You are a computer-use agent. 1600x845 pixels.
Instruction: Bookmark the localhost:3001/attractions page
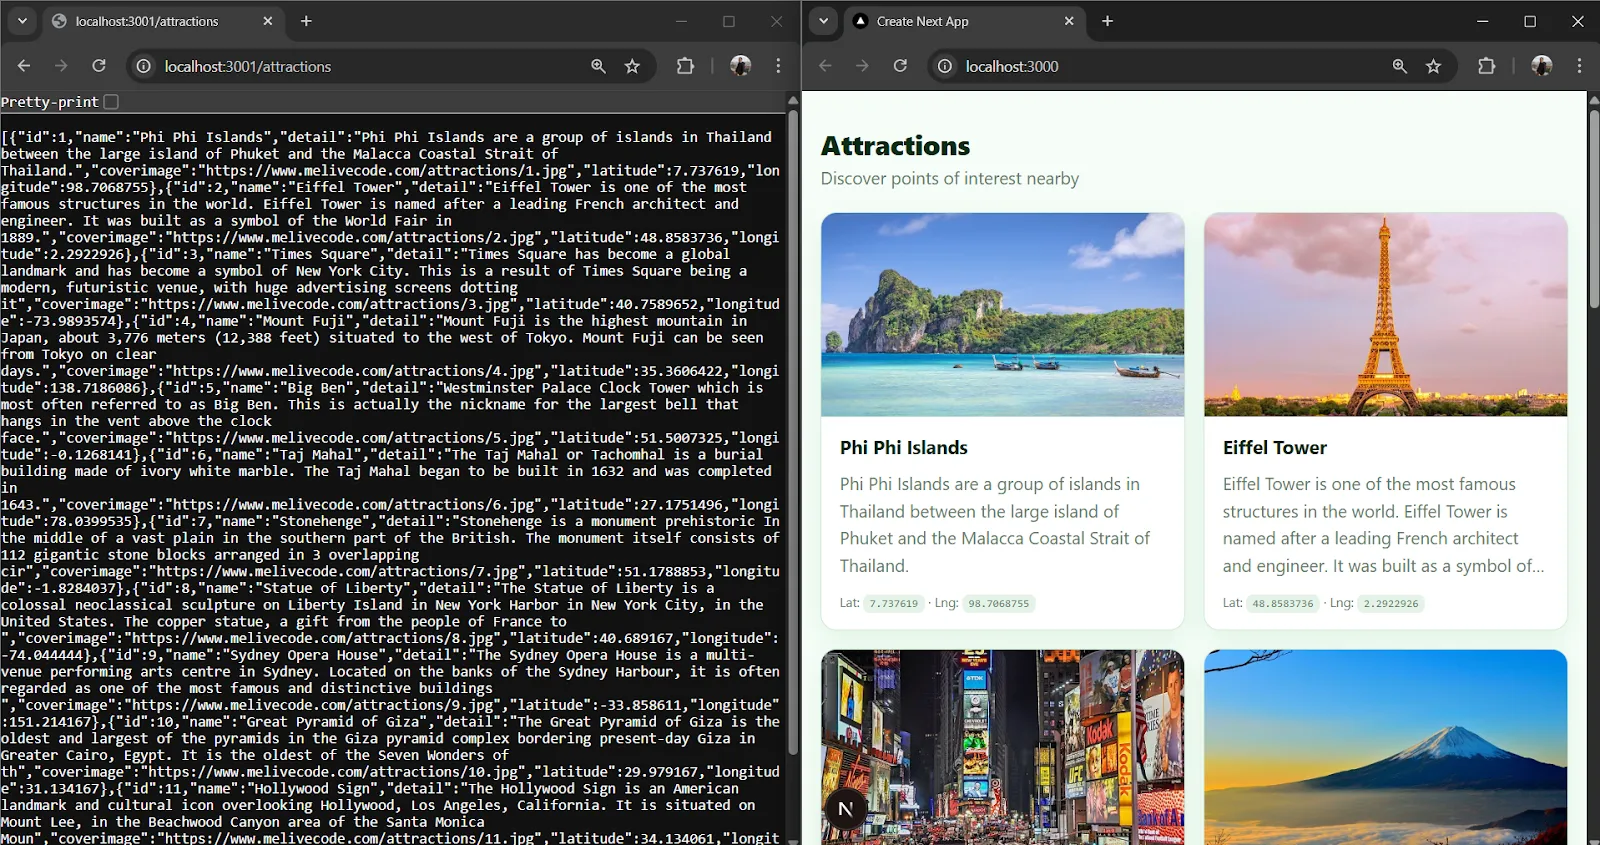click(632, 66)
